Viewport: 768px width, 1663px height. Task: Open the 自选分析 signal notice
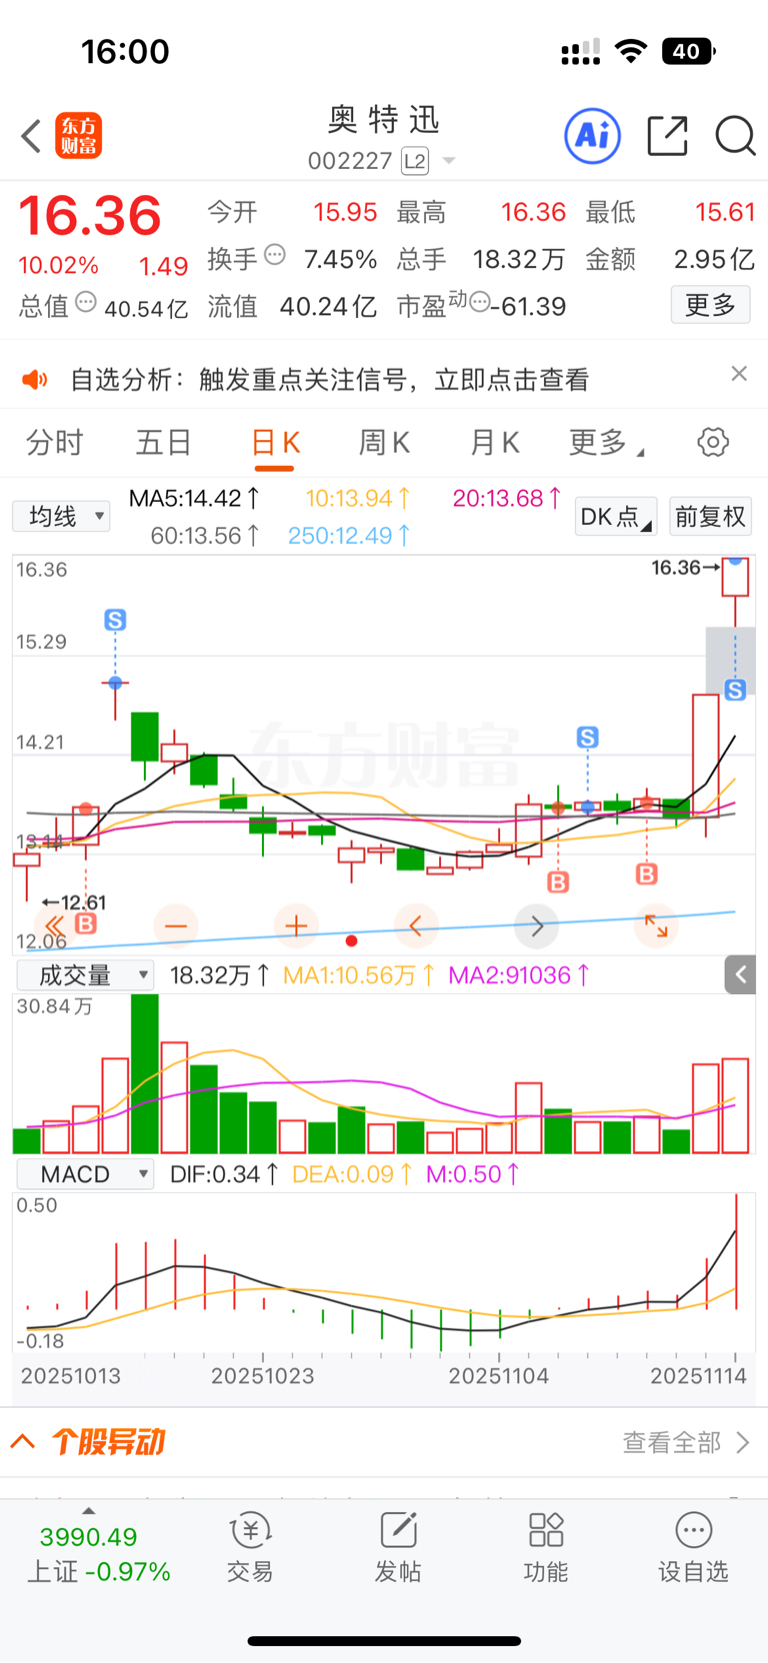330,380
